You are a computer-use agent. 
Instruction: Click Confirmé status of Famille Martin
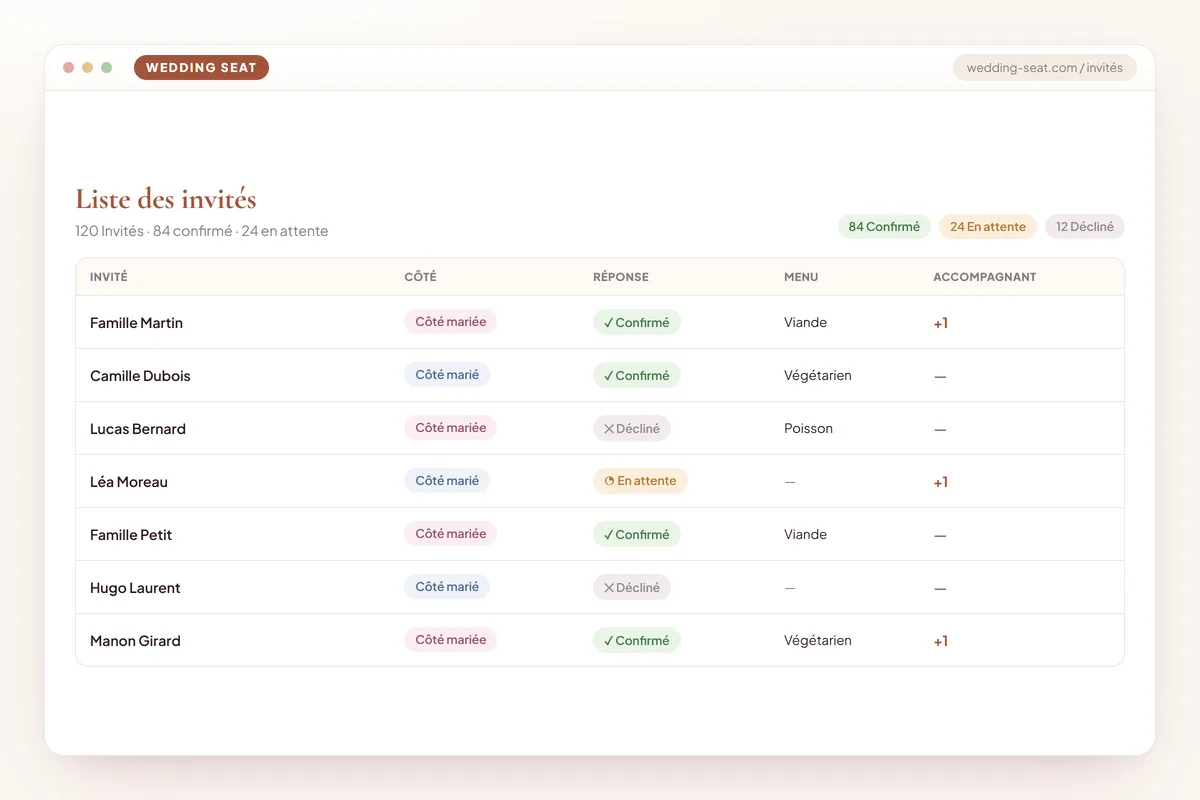(x=637, y=322)
